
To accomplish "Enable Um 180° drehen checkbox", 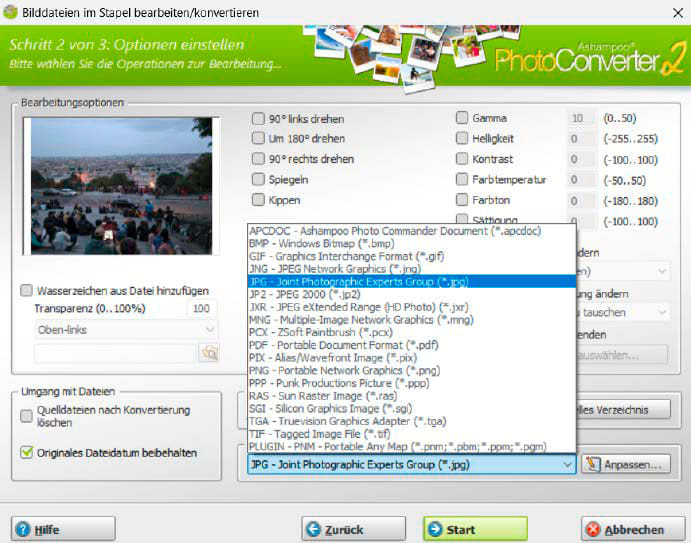I will 258,138.
